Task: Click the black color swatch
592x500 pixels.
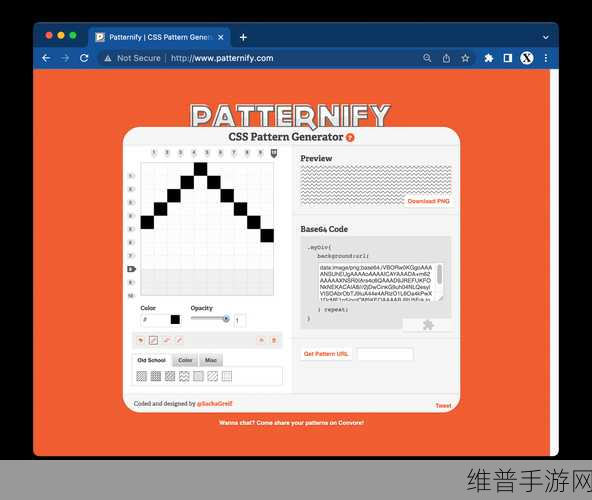Action: (x=175, y=319)
